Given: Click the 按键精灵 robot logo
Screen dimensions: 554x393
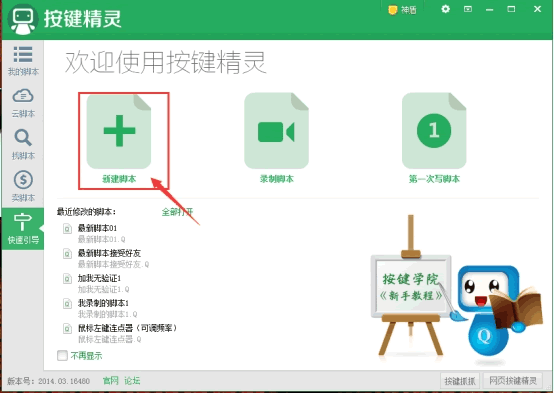Looking at the screenshot, I should [x=23, y=19].
